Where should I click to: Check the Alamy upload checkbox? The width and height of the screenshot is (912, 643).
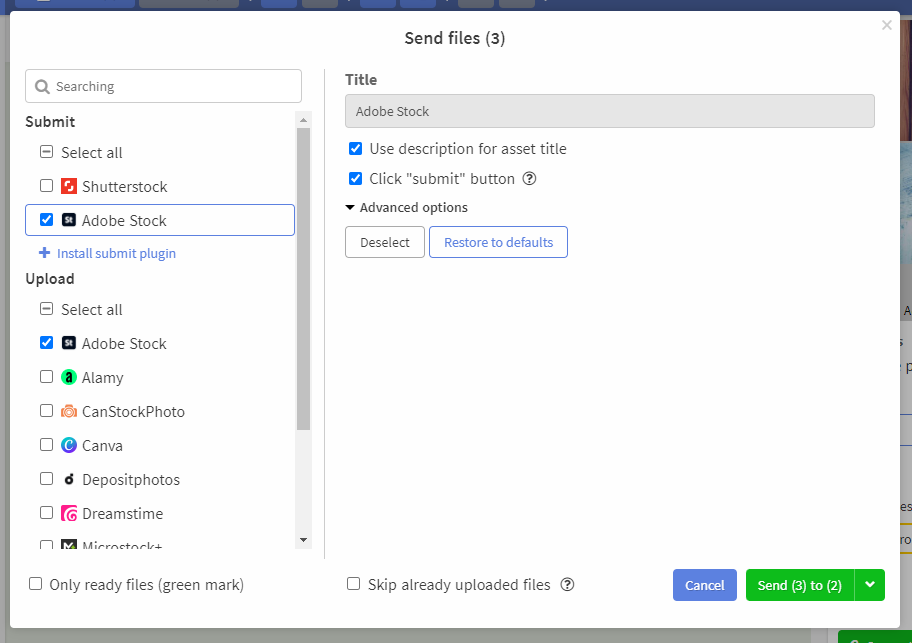(46, 376)
